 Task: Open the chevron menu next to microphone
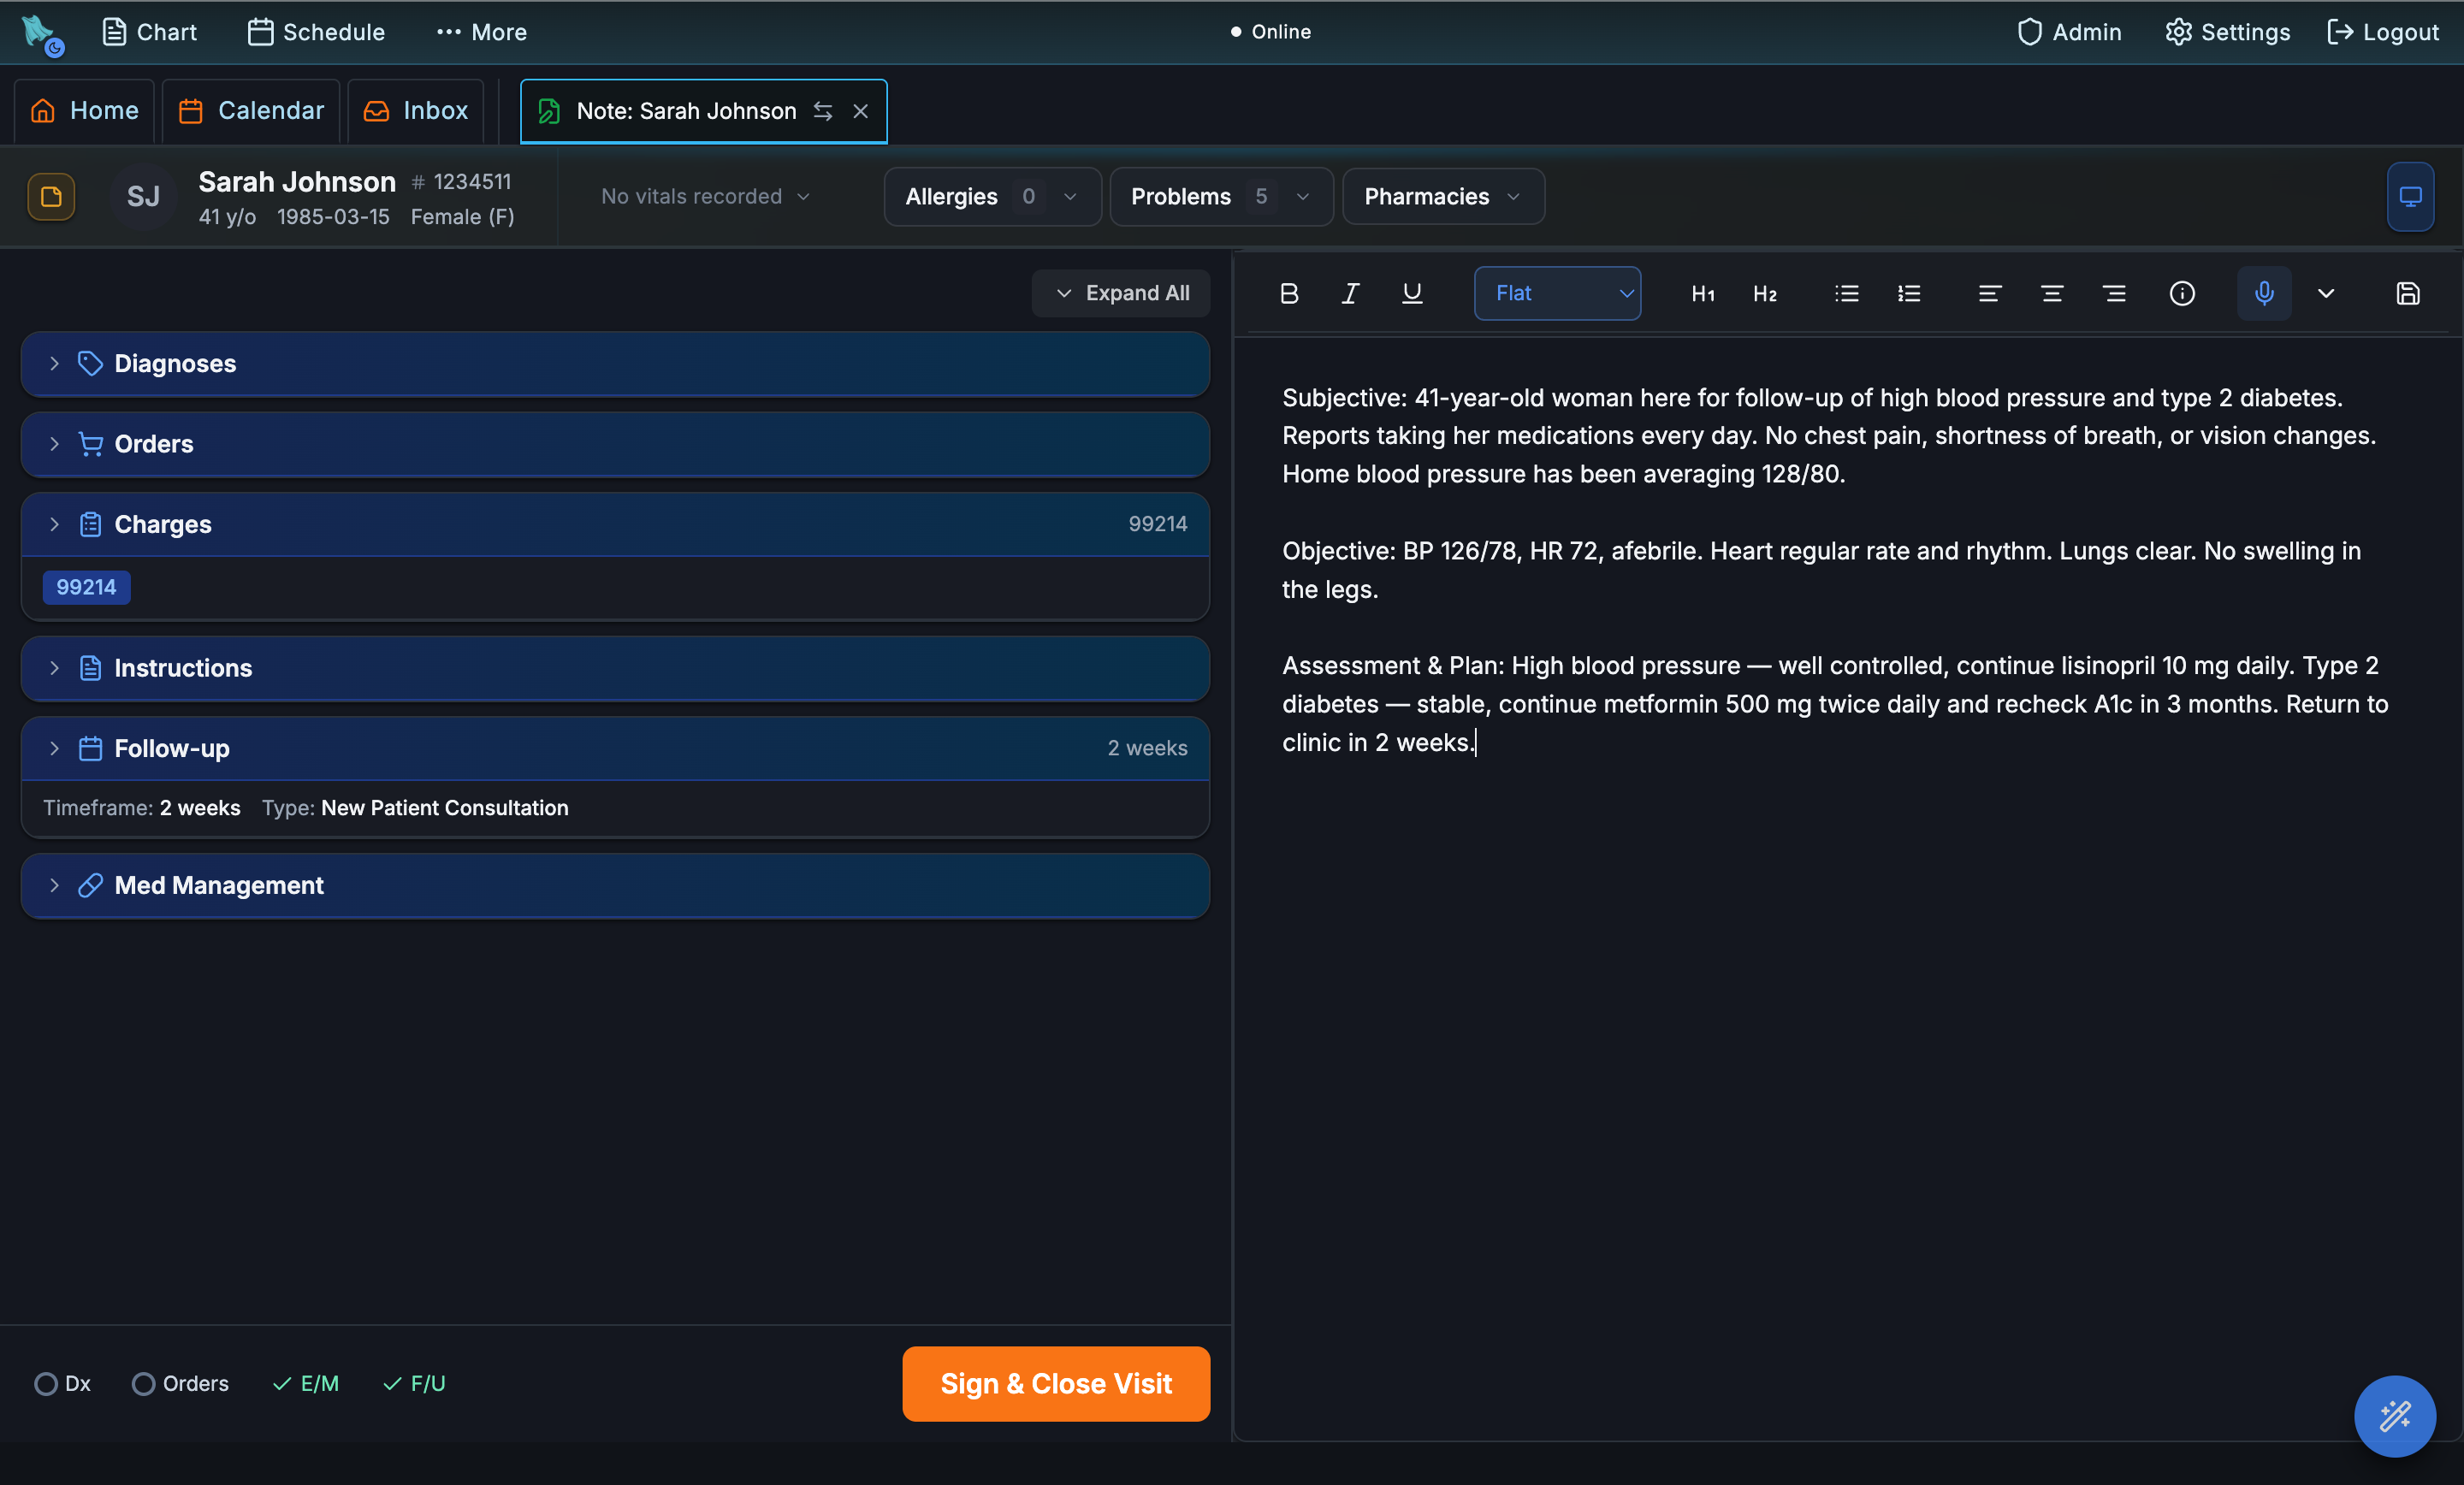pos(2326,293)
